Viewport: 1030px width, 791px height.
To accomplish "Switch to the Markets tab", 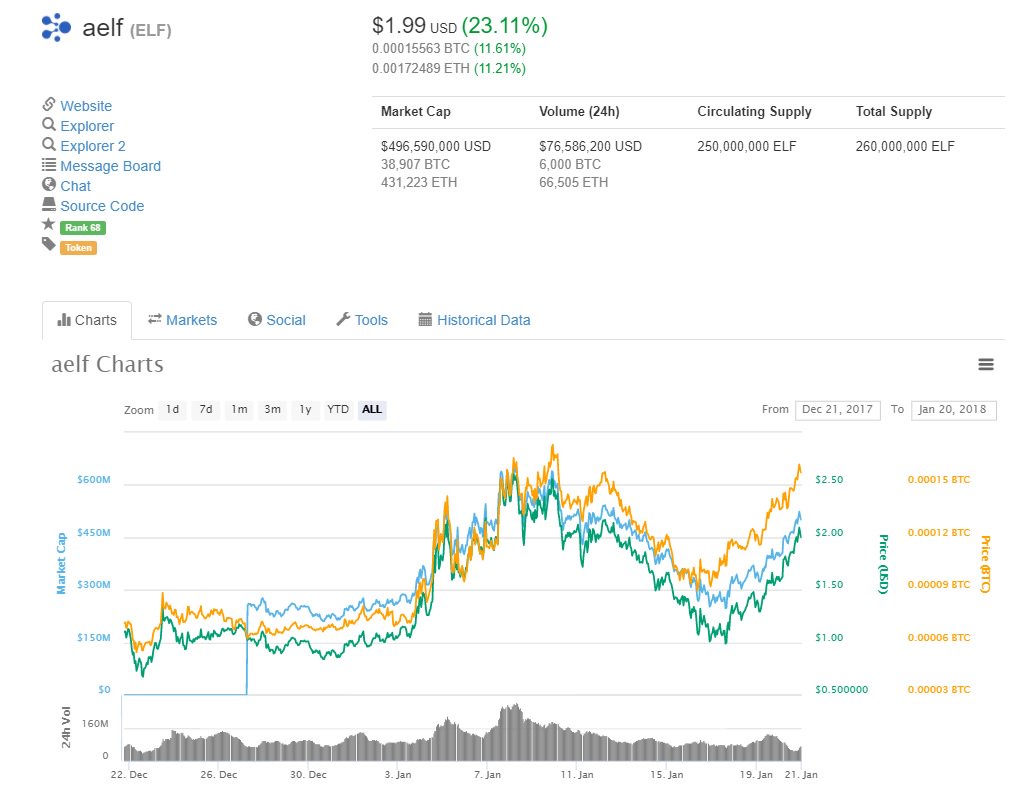I will [183, 320].
